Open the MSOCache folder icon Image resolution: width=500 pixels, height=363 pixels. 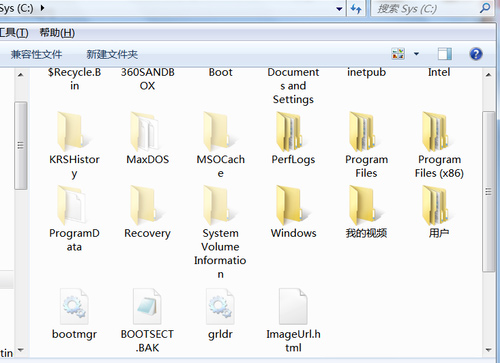tap(219, 132)
